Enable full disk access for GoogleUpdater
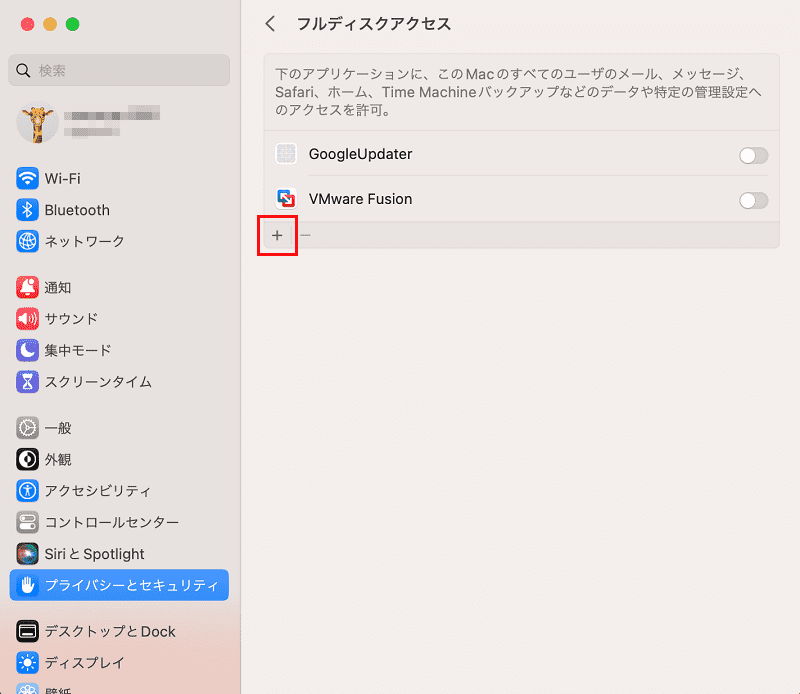 754,156
